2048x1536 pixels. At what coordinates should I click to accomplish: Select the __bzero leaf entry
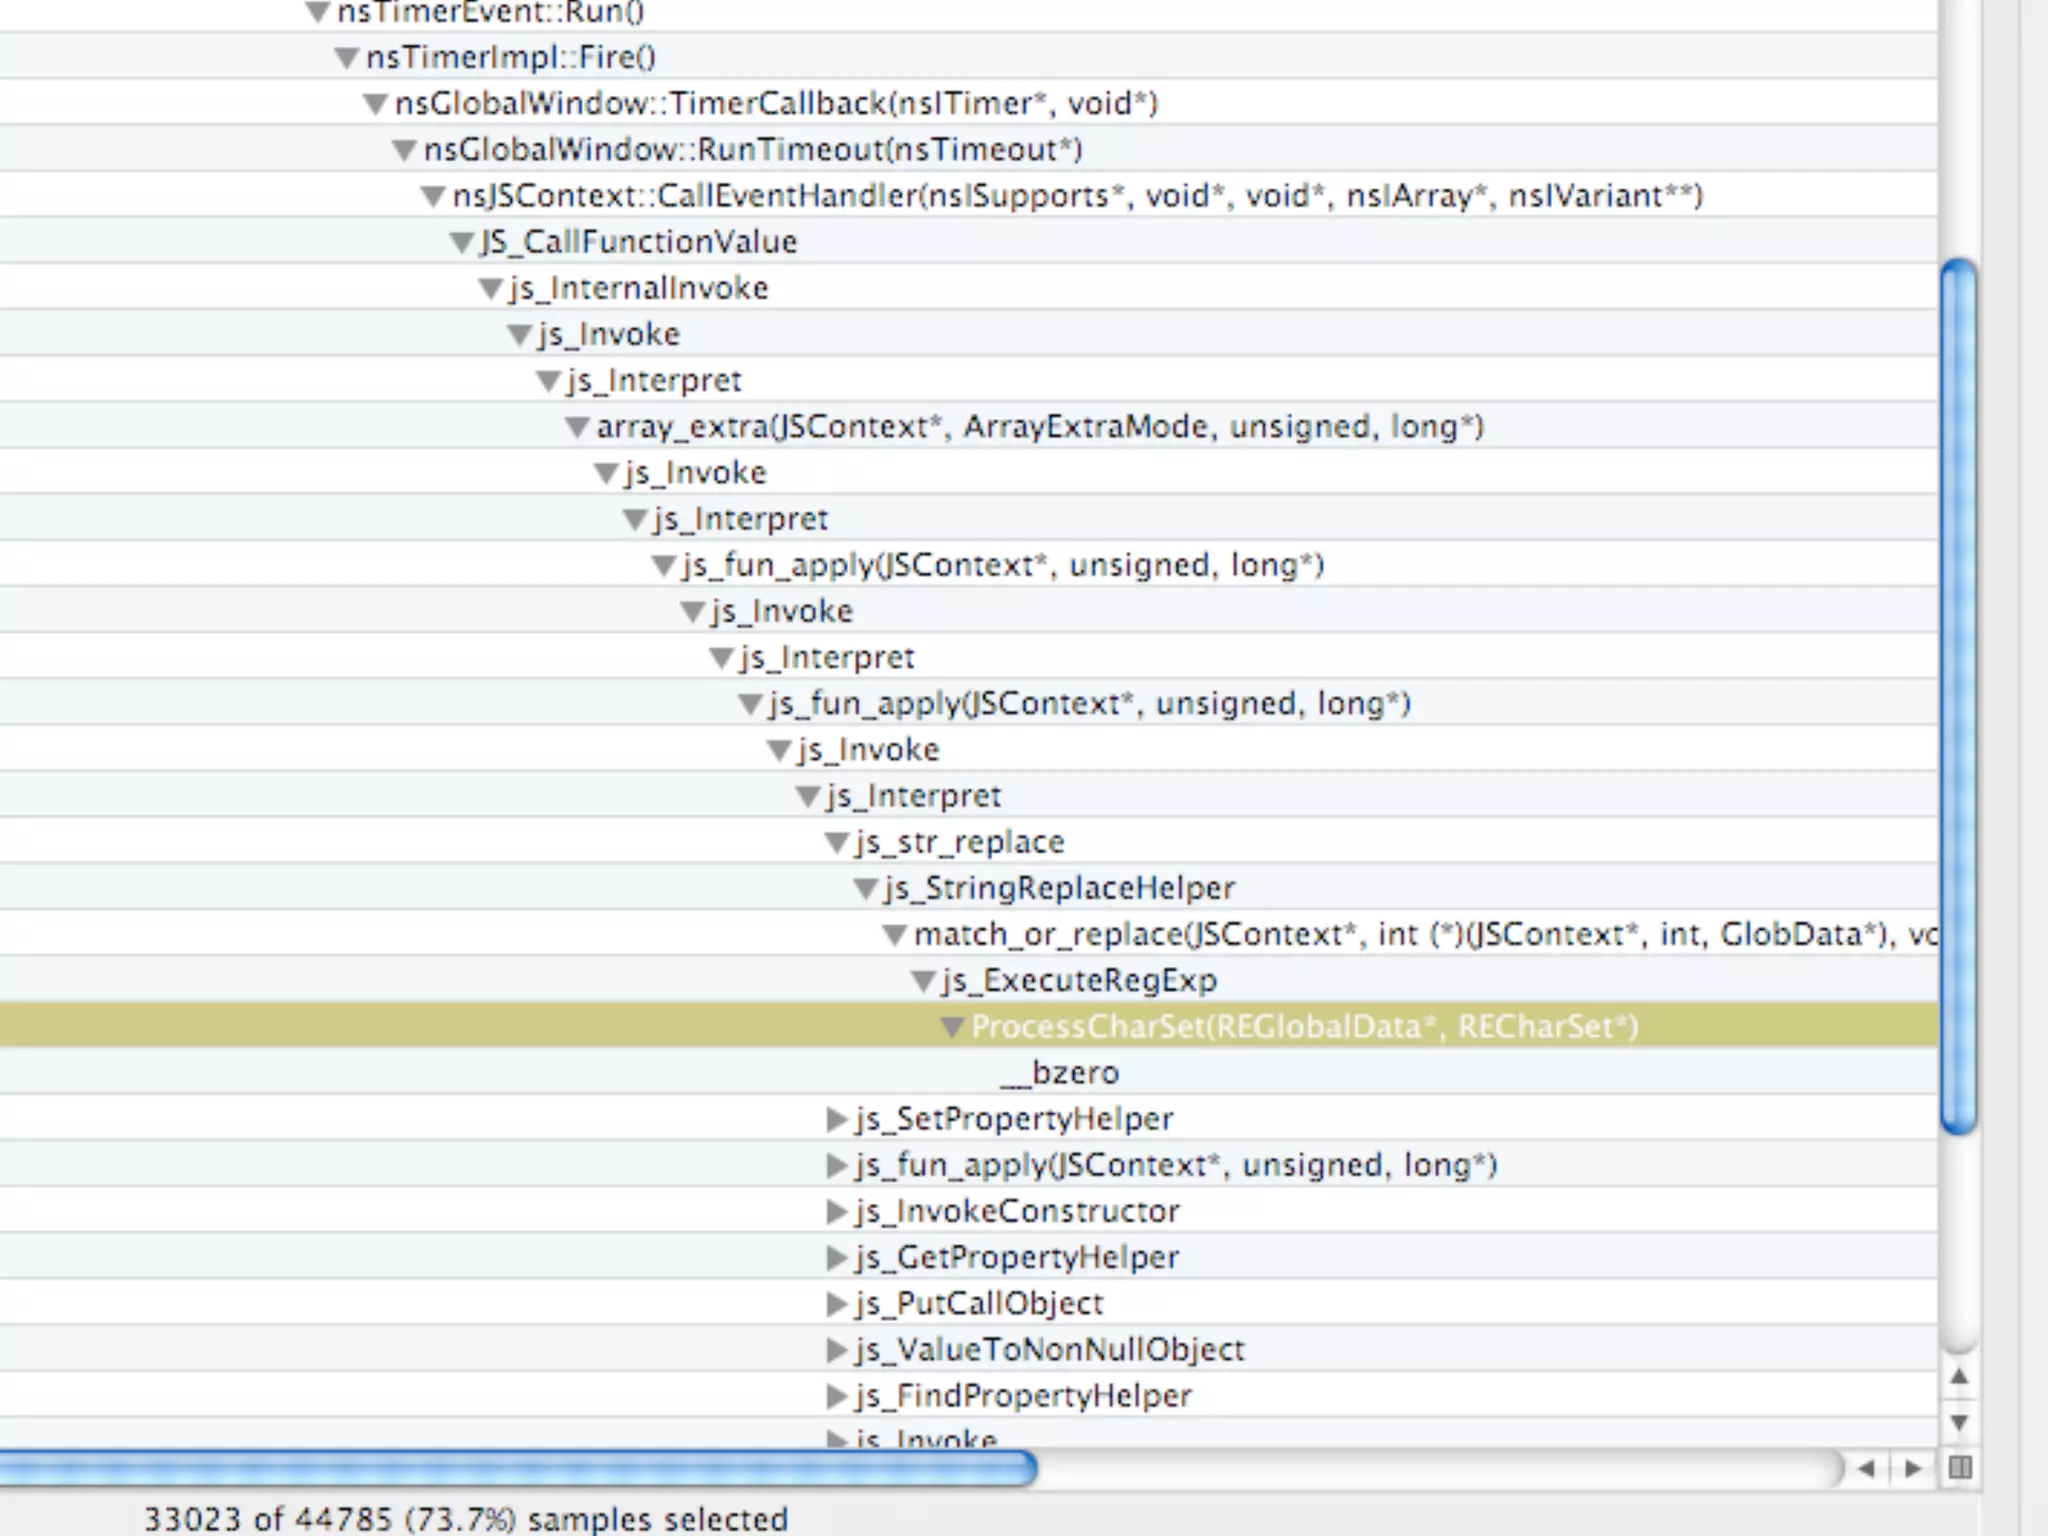1075,1073
